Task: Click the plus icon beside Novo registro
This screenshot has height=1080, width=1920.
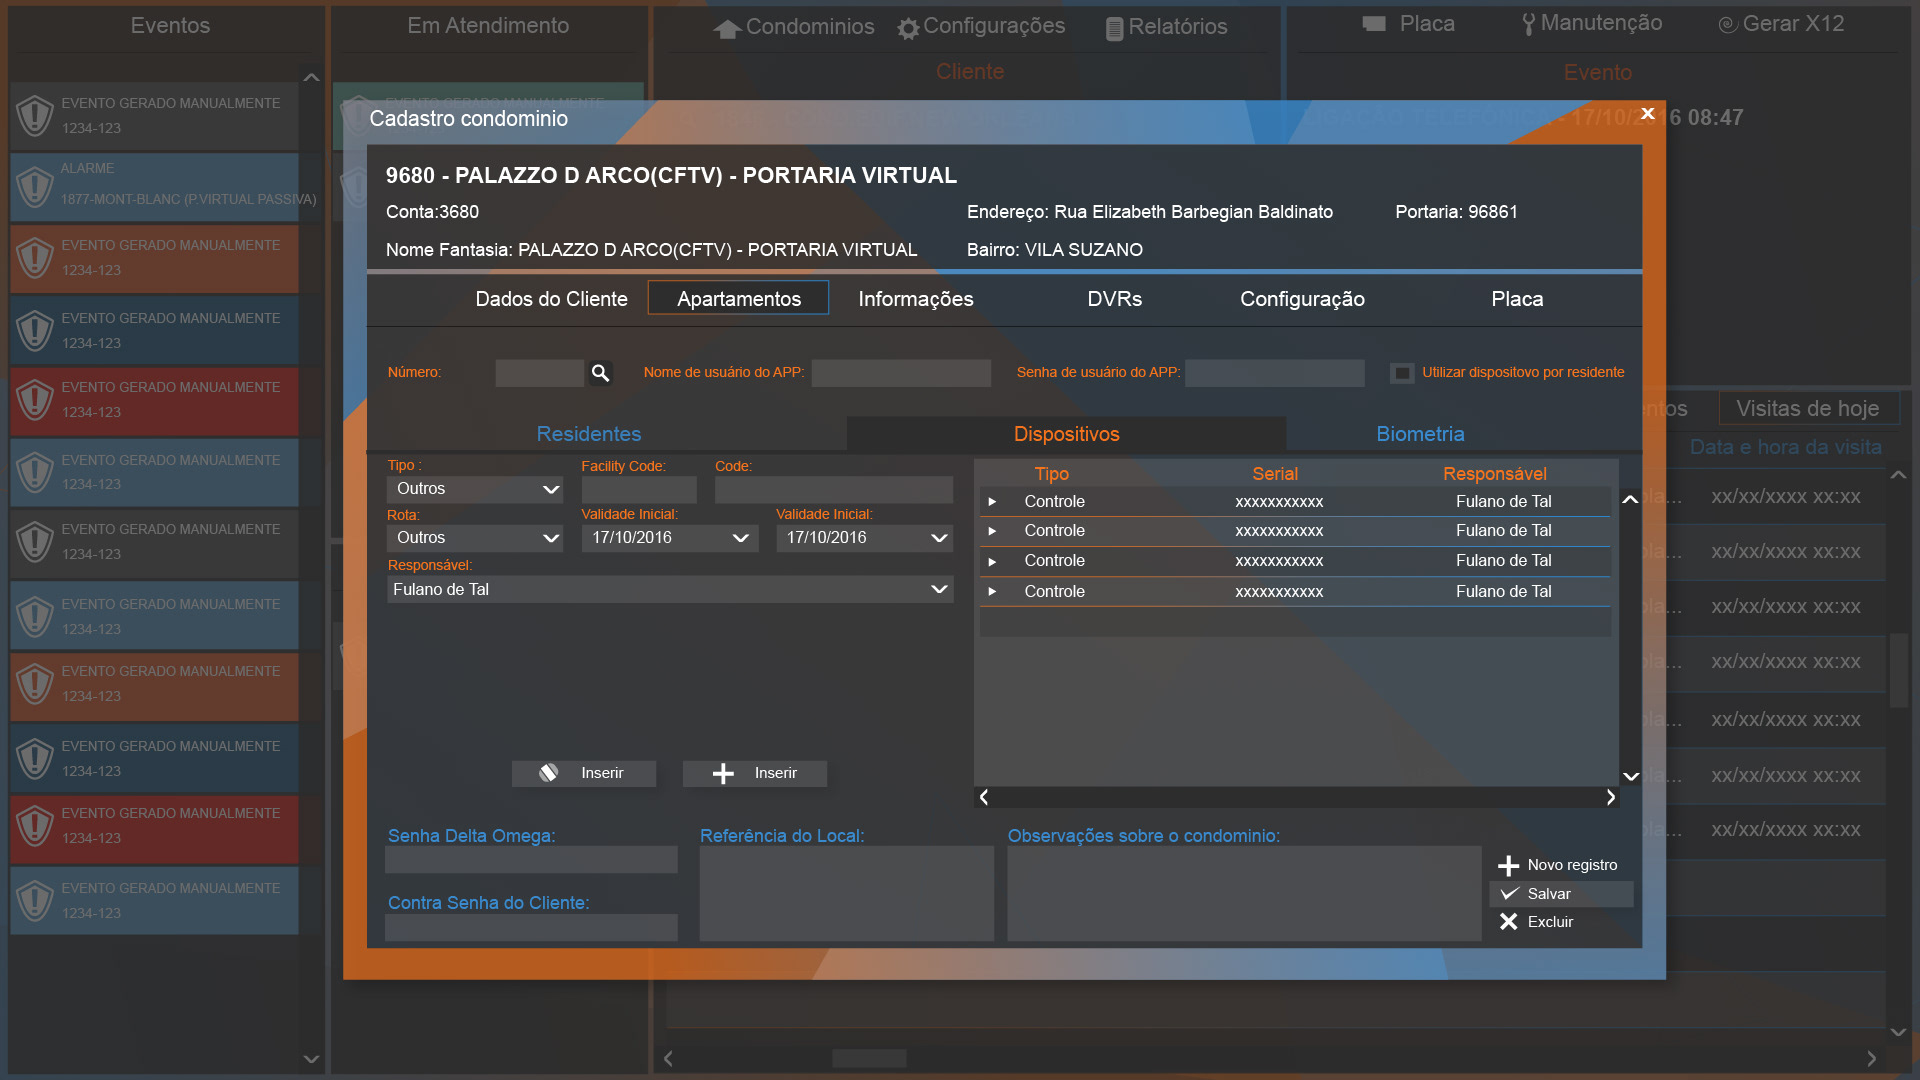Action: pos(1508,865)
